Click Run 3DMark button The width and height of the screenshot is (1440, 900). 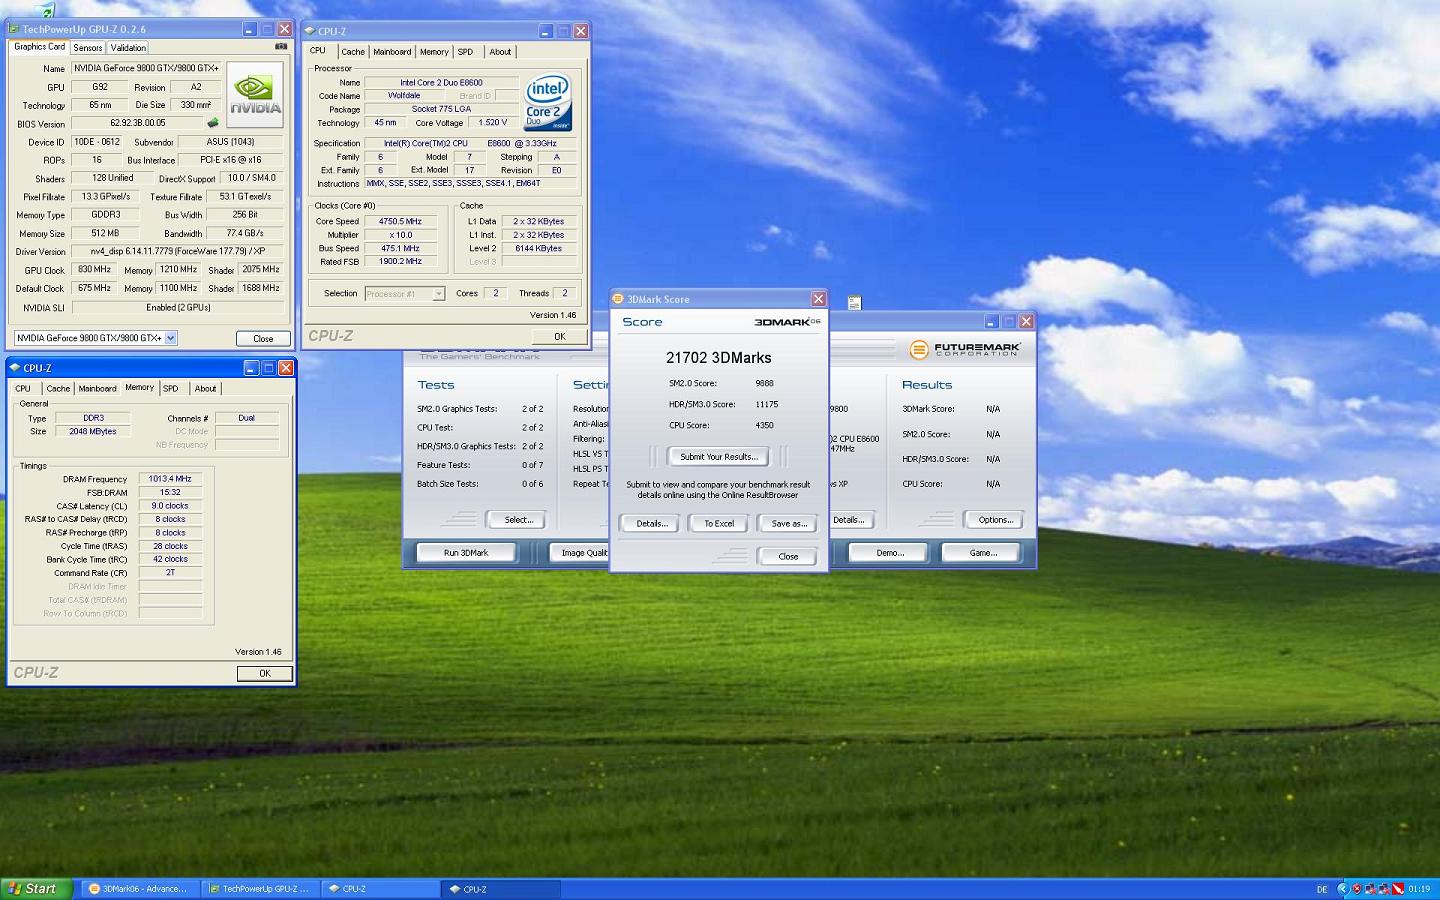(466, 553)
